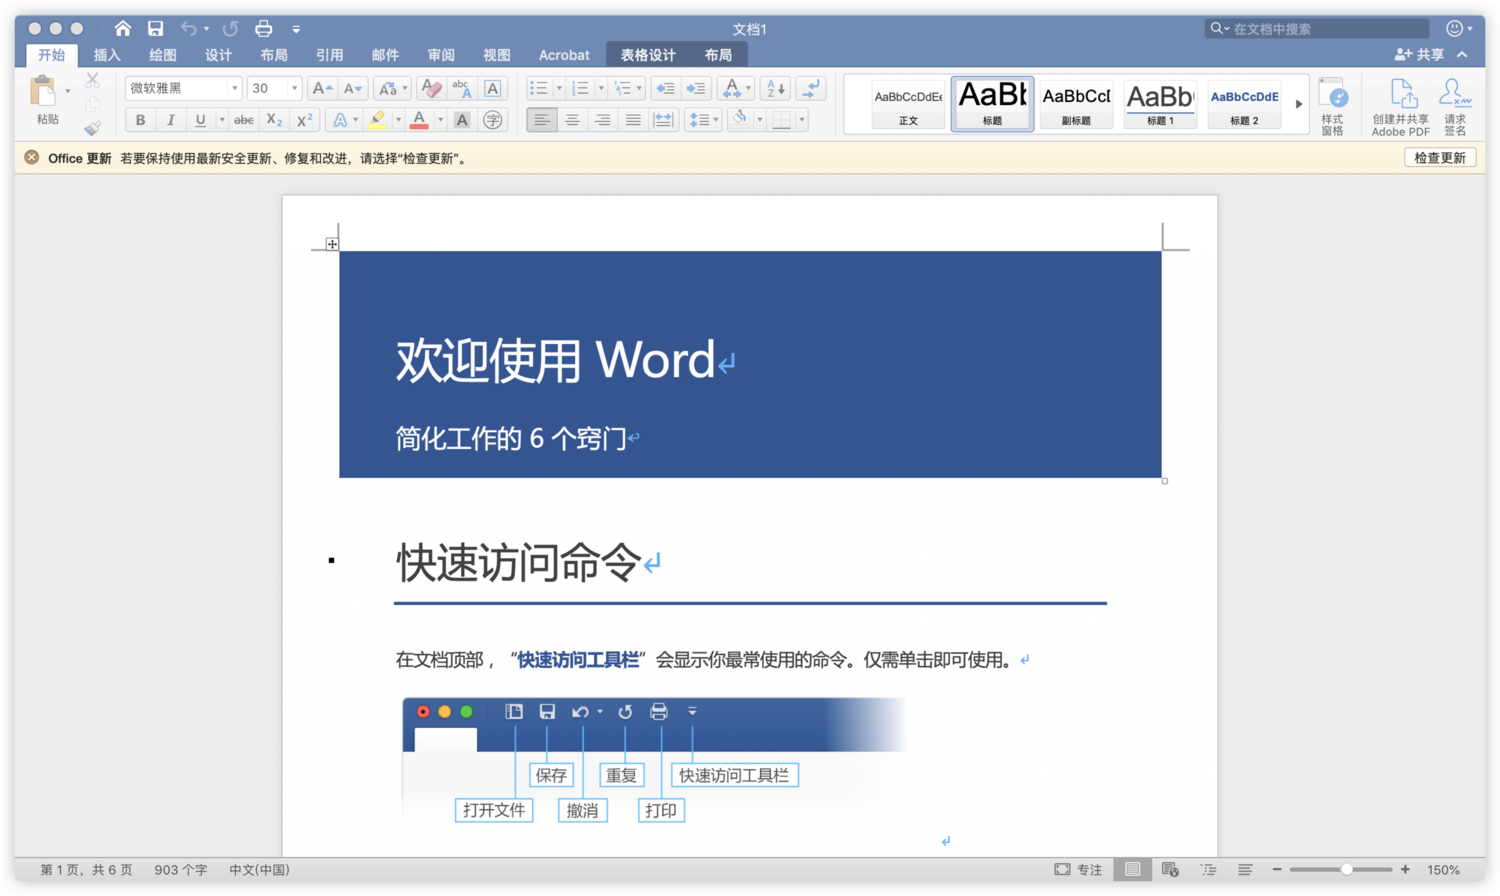Click the redo arrow in title bar

click(x=231, y=28)
